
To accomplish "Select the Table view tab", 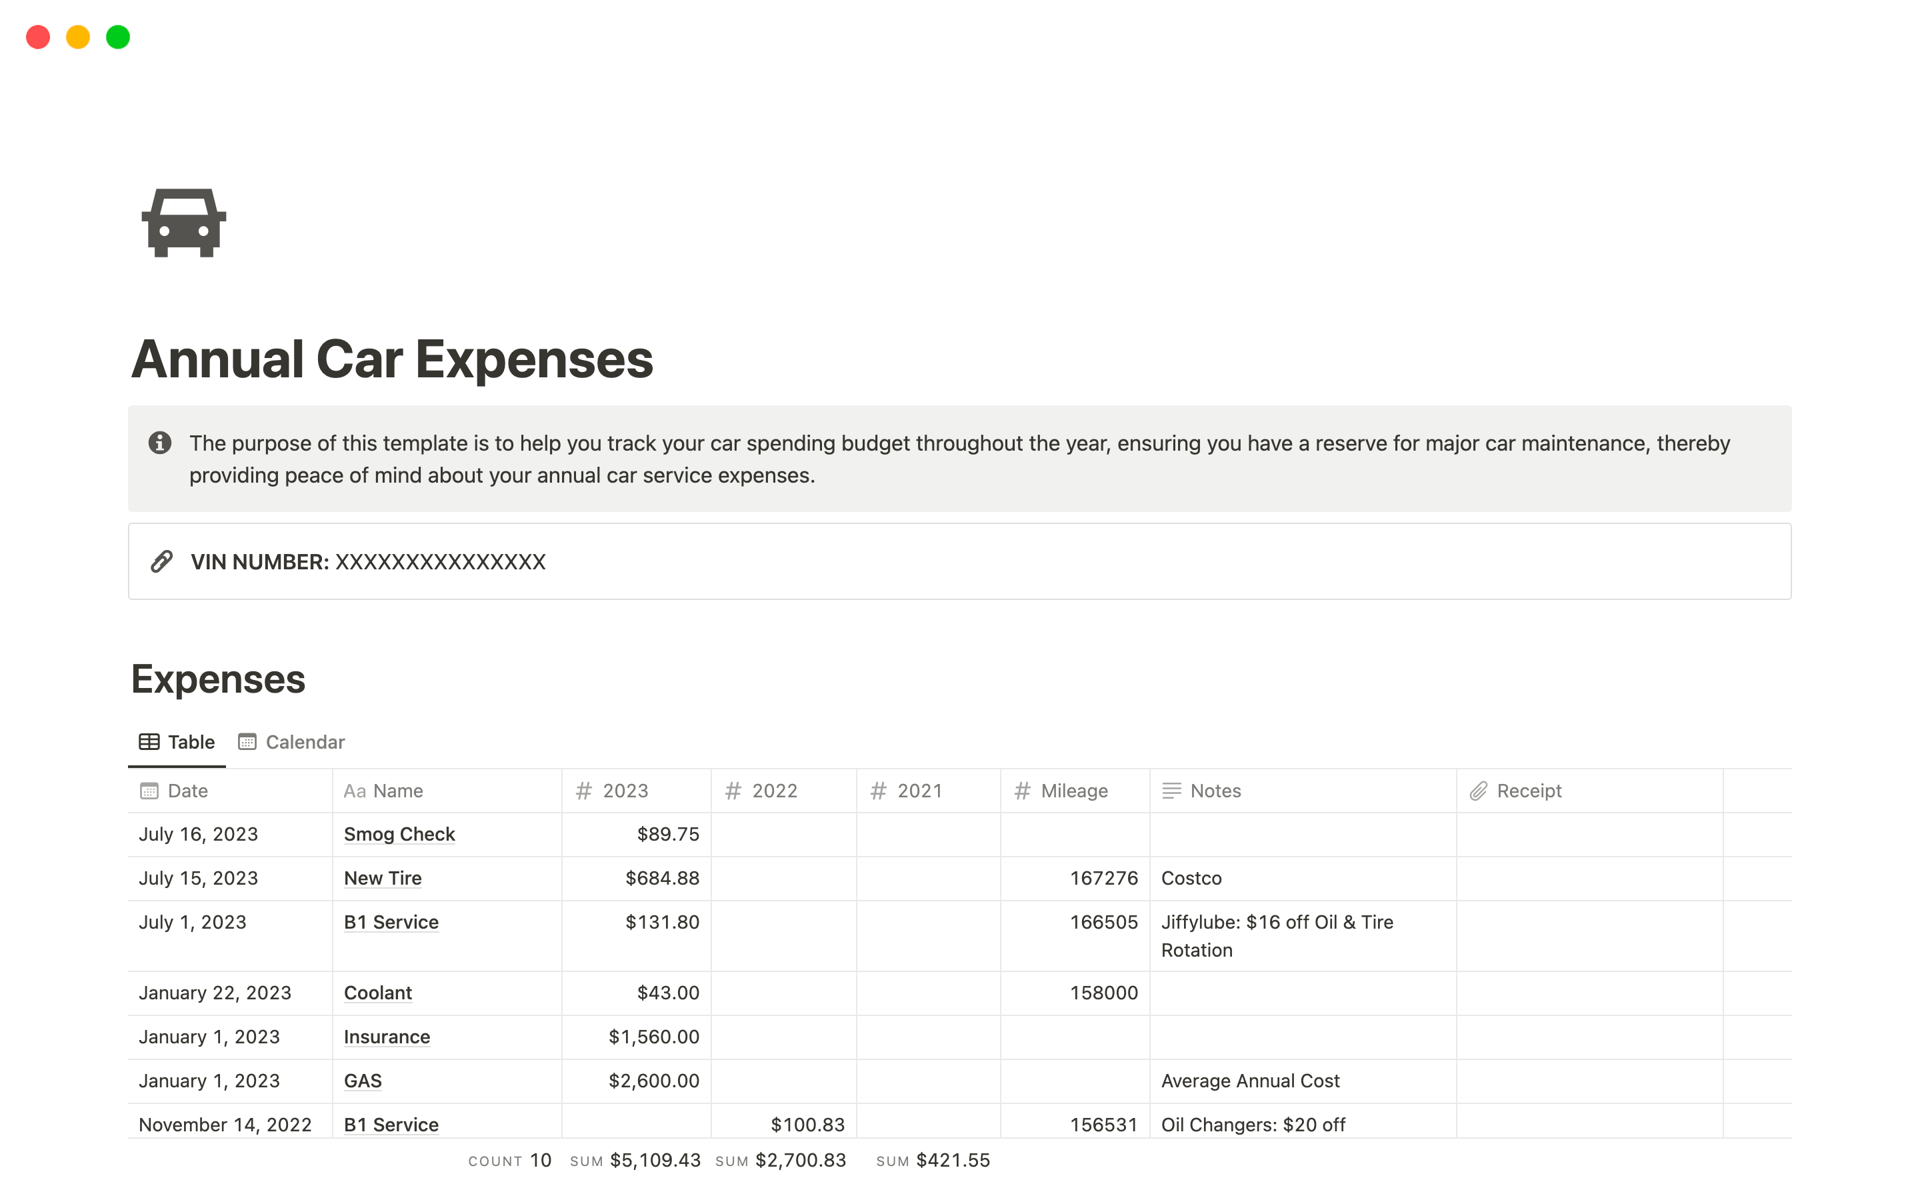I will pos(177,742).
